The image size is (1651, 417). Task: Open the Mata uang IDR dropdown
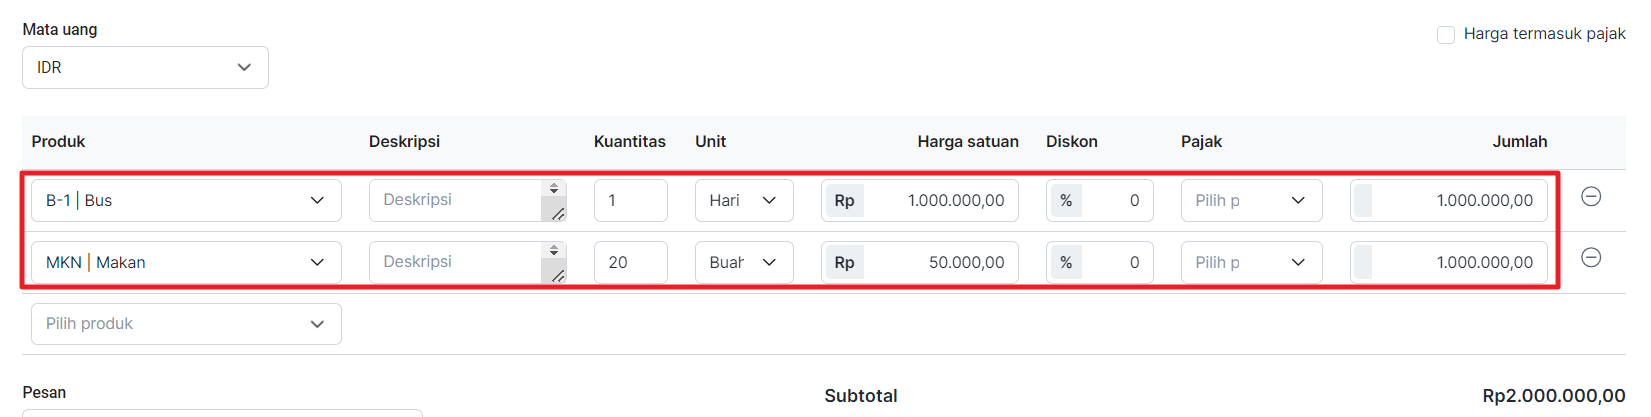[145, 67]
